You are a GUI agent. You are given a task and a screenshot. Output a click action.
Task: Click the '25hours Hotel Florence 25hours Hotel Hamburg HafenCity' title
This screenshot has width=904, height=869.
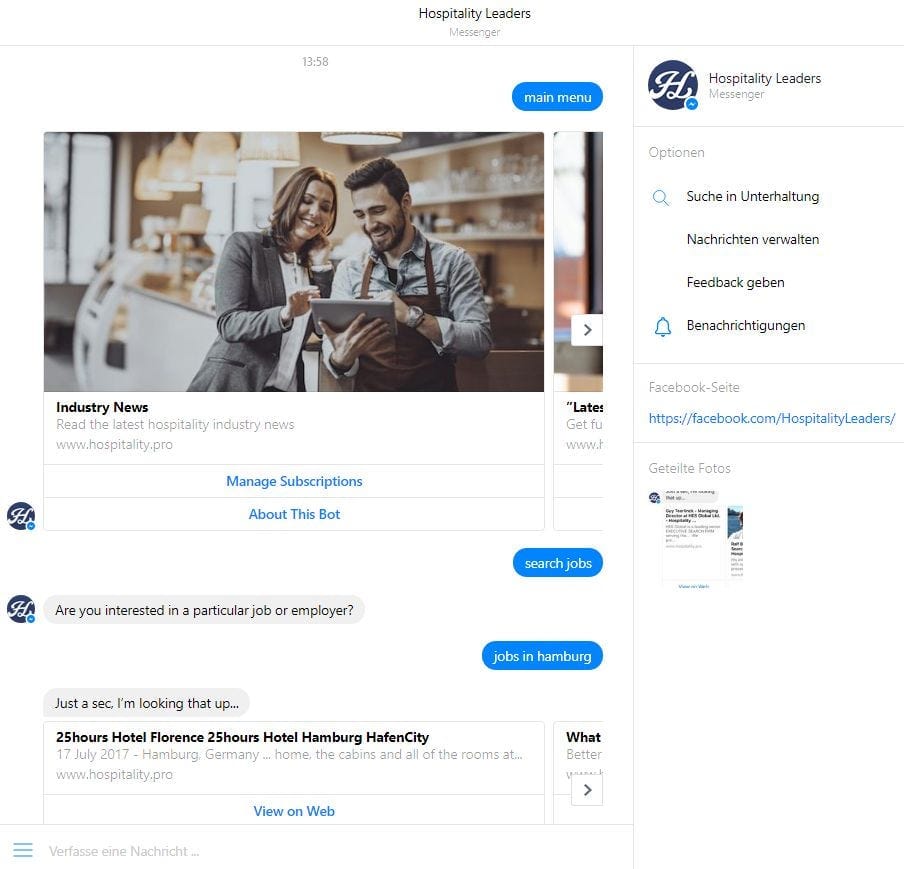pyautogui.click(x=242, y=737)
